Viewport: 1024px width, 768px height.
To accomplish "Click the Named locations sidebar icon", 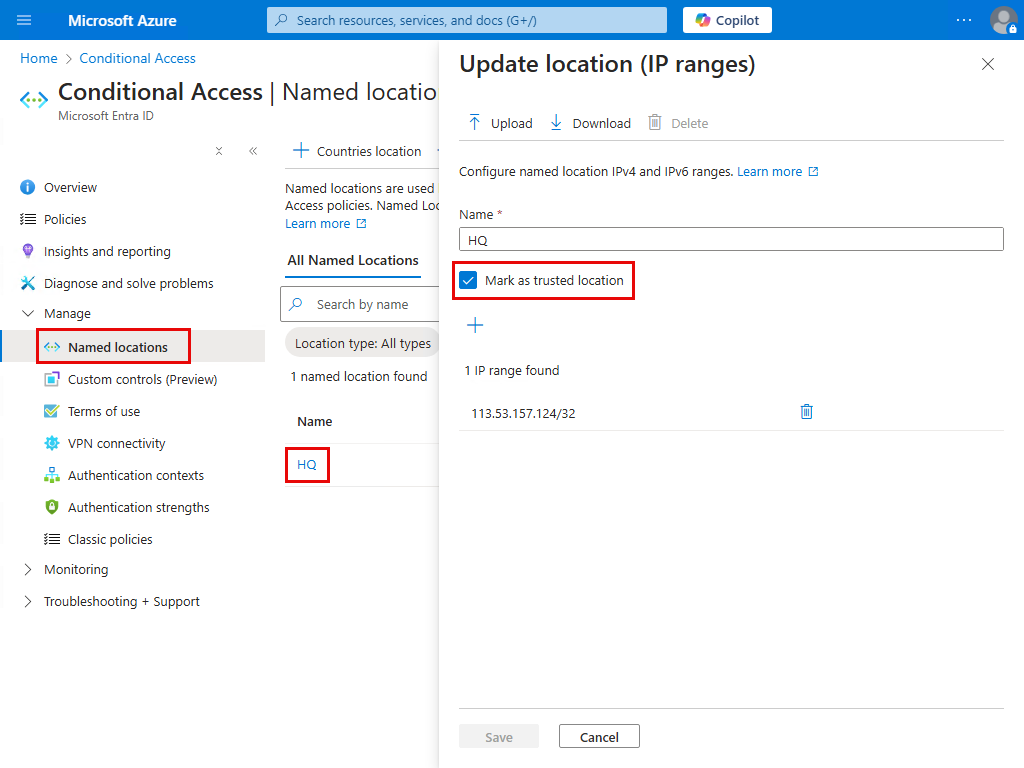I will point(52,347).
